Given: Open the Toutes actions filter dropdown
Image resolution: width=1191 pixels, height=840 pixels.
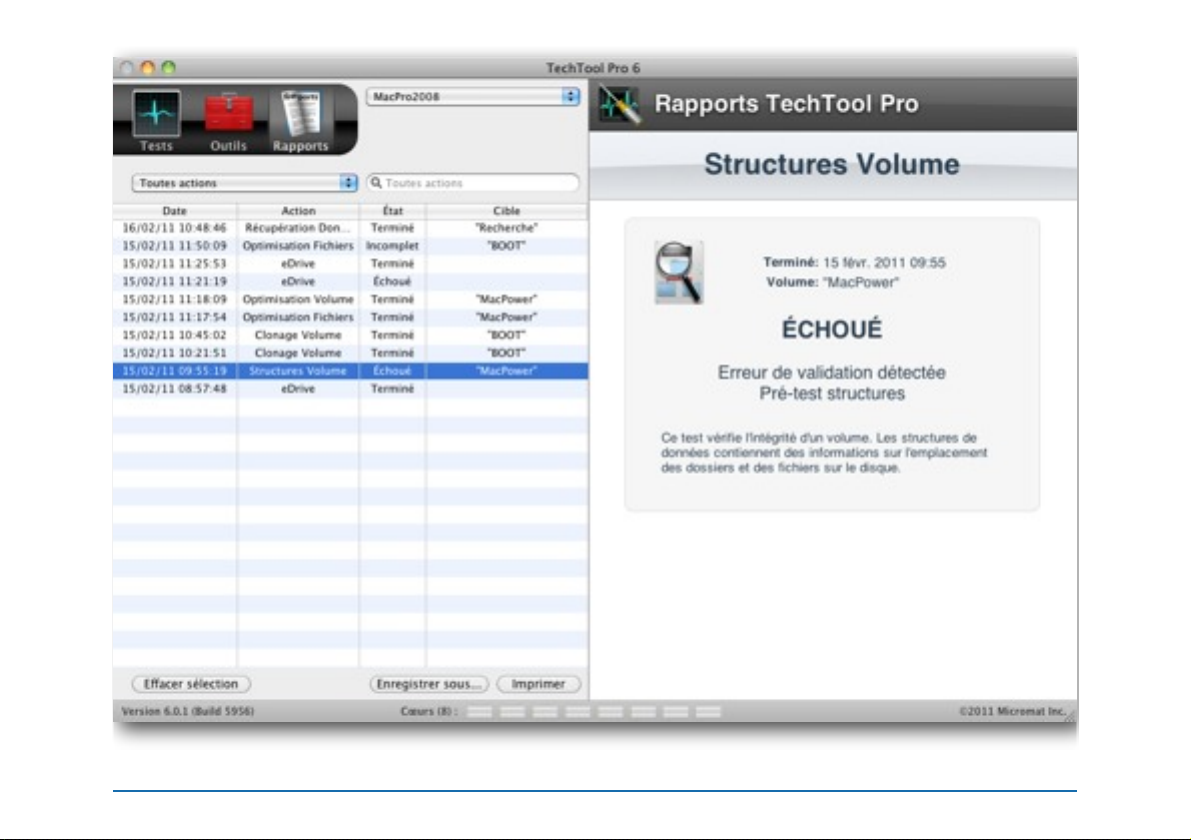Looking at the screenshot, I should pos(245,183).
